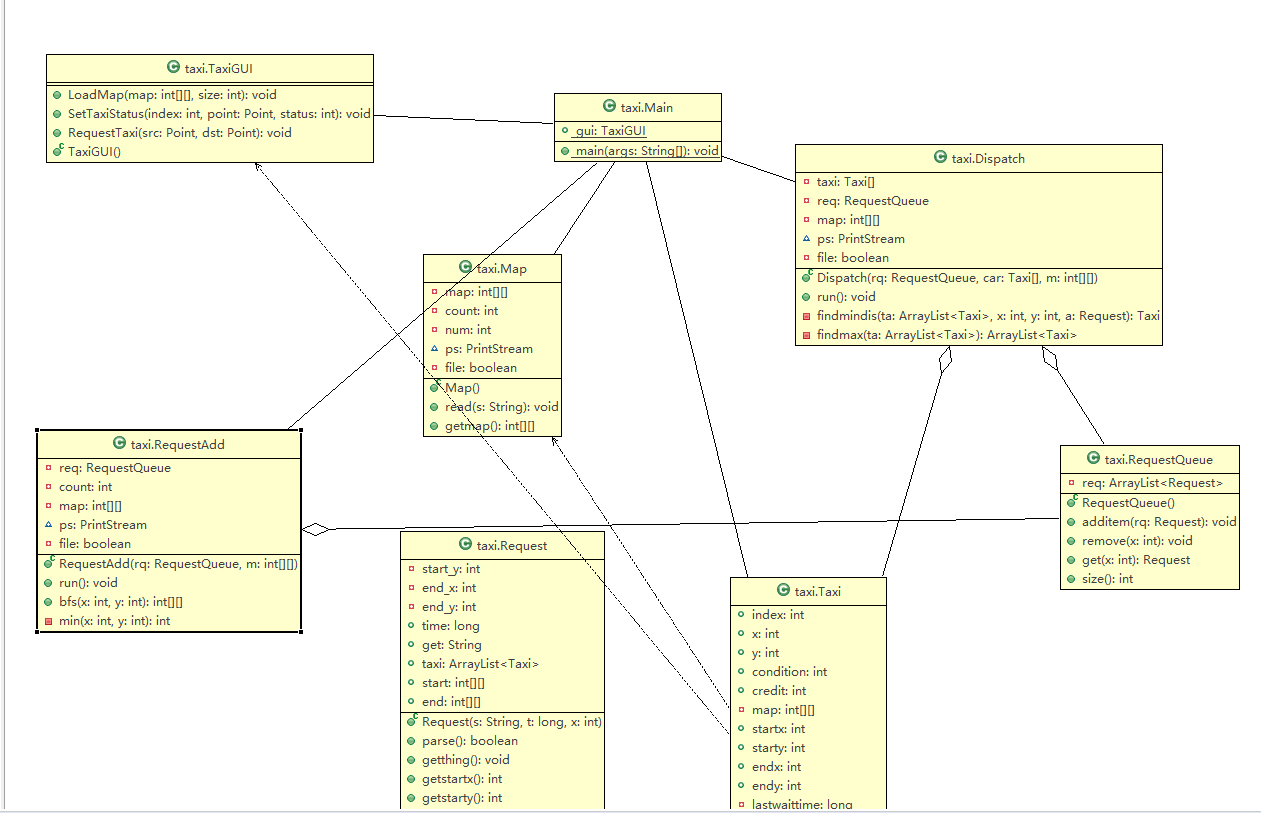Click the constructor icon beside RequestQueue()
1261x813 pixels.
tap(1072, 503)
